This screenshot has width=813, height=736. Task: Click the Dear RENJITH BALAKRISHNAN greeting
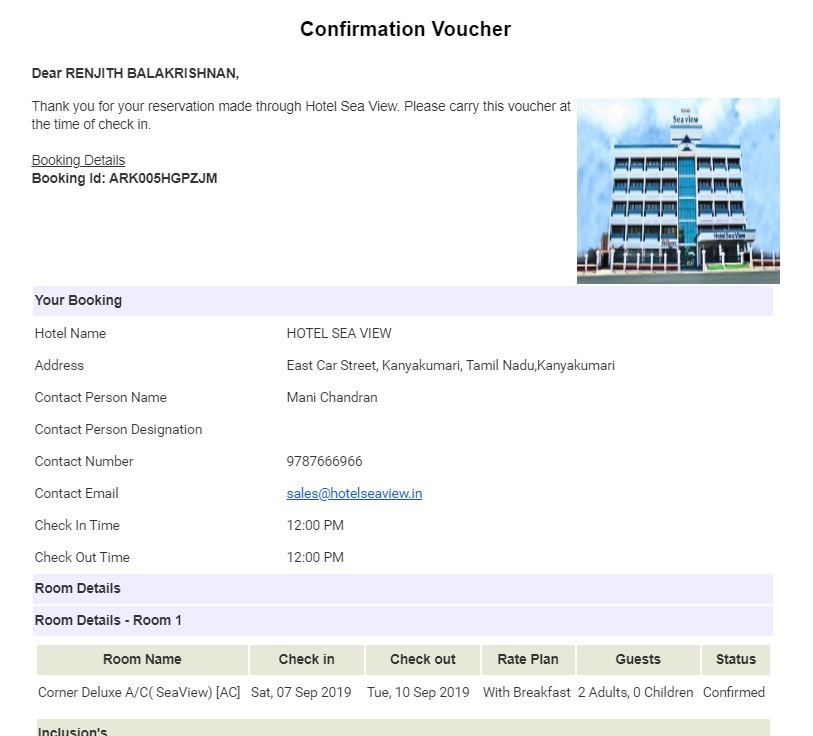135,74
